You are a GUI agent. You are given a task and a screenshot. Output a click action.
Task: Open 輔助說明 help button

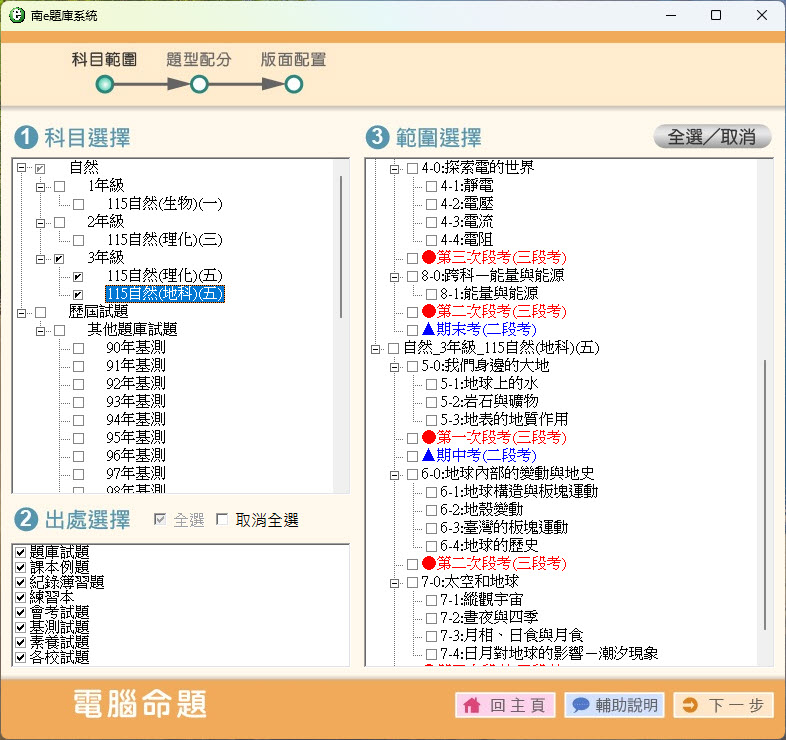[615, 705]
